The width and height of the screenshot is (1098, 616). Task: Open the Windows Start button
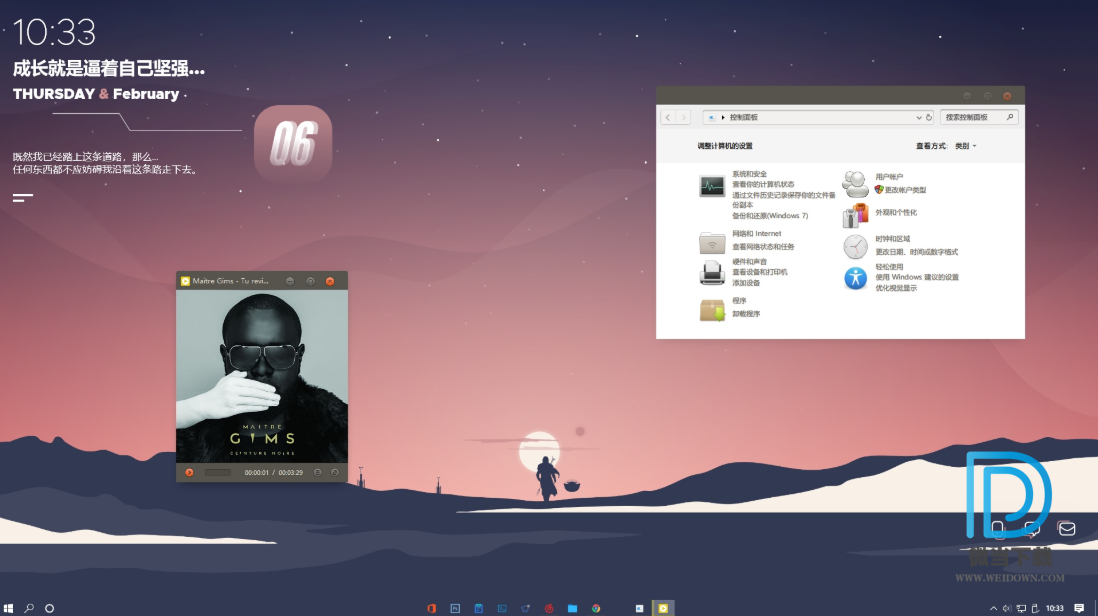point(8,608)
